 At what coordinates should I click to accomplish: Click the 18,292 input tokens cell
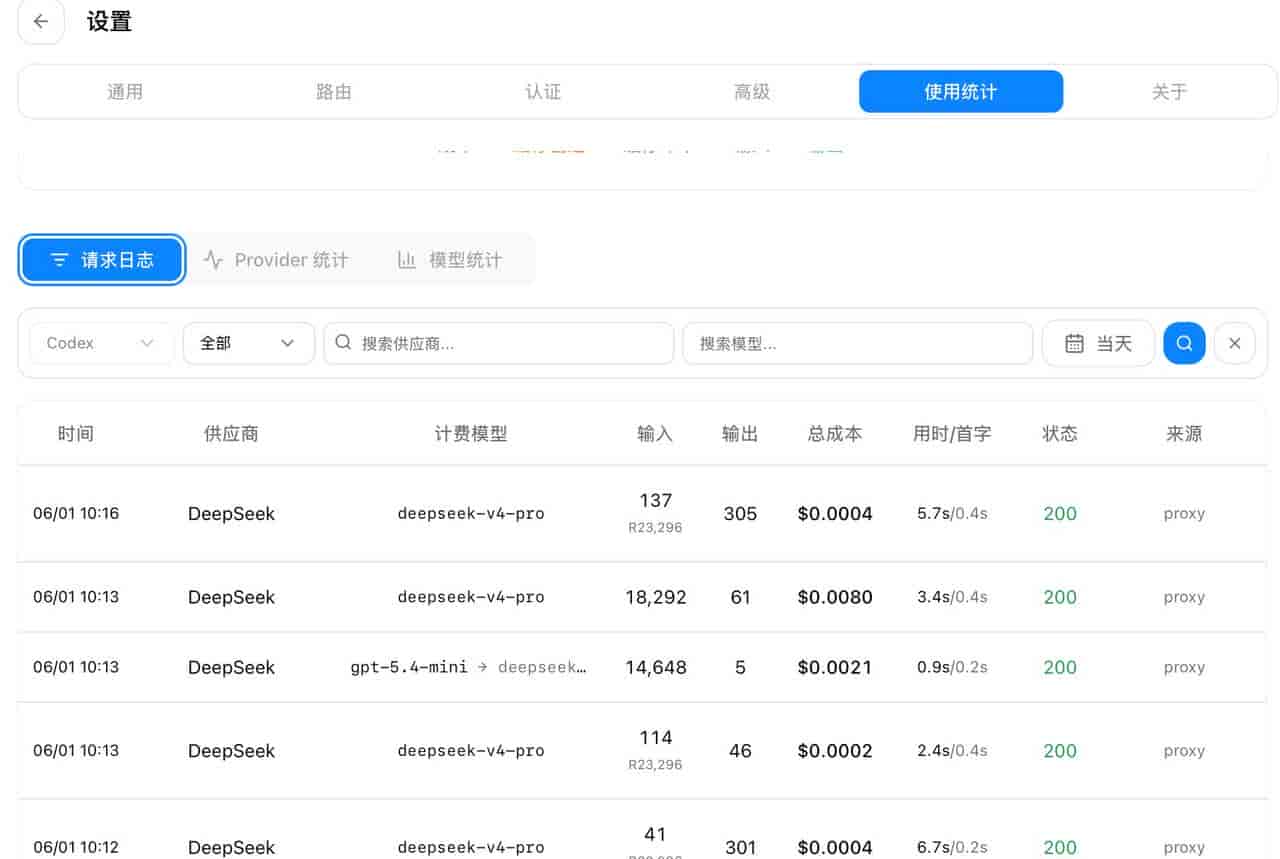(x=656, y=597)
